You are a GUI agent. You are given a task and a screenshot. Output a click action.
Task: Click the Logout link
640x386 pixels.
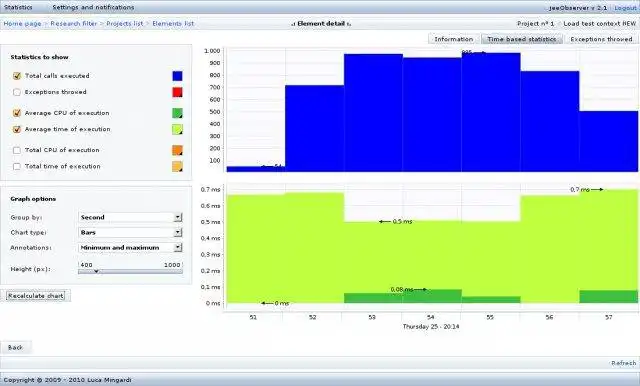[x=625, y=8]
